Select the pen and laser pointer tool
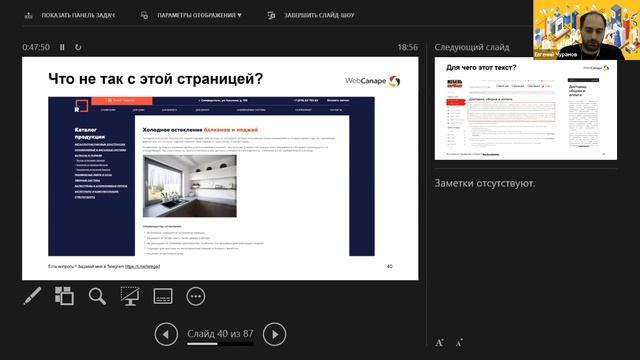Image resolution: width=640 pixels, height=360 pixels. coord(33,296)
